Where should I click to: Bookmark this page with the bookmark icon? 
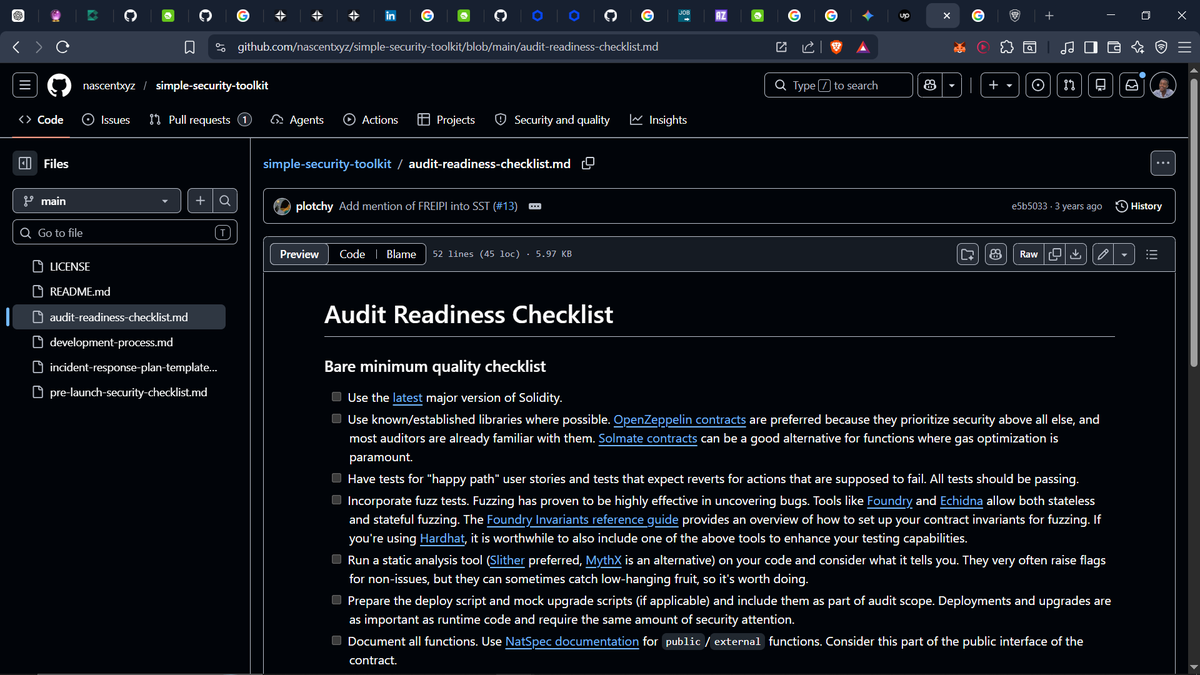click(189, 47)
